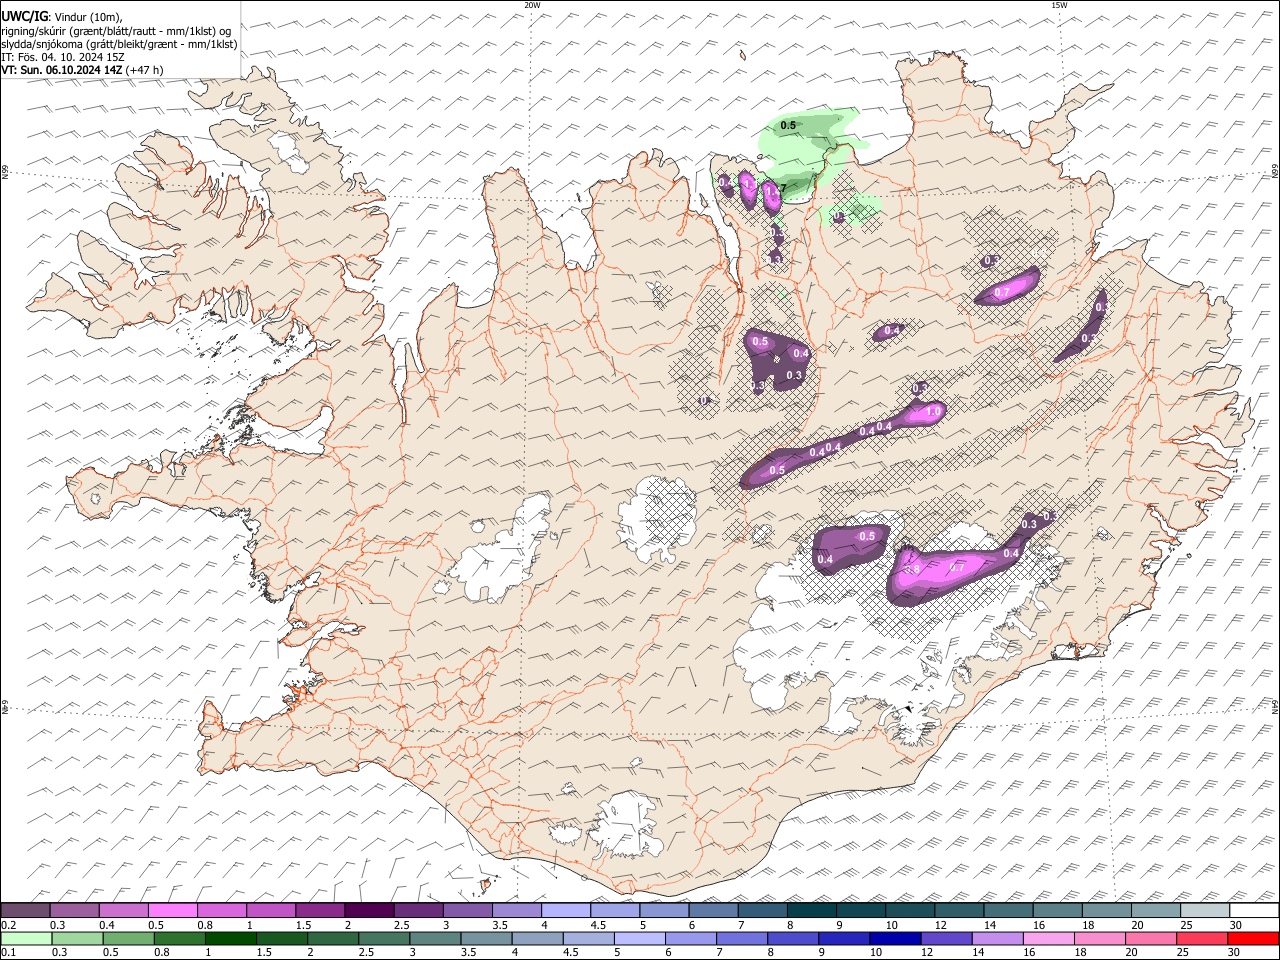Click the 'rigning/skúrir' legend description line
Image resolution: width=1280 pixels, height=960 pixels.
coord(115,31)
